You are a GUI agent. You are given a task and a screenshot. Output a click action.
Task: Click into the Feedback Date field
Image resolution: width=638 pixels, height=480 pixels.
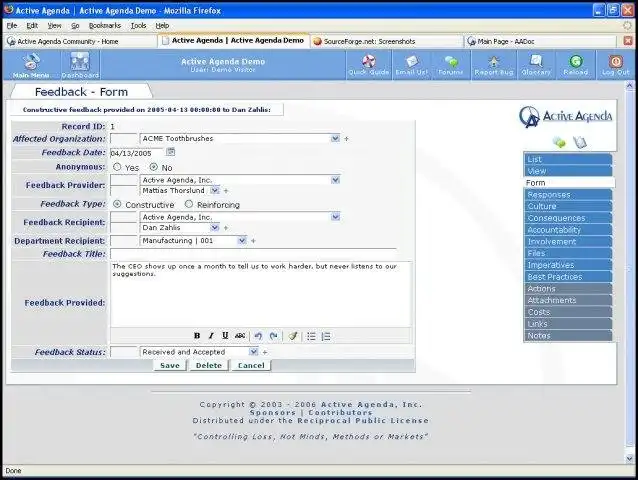[x=137, y=153]
